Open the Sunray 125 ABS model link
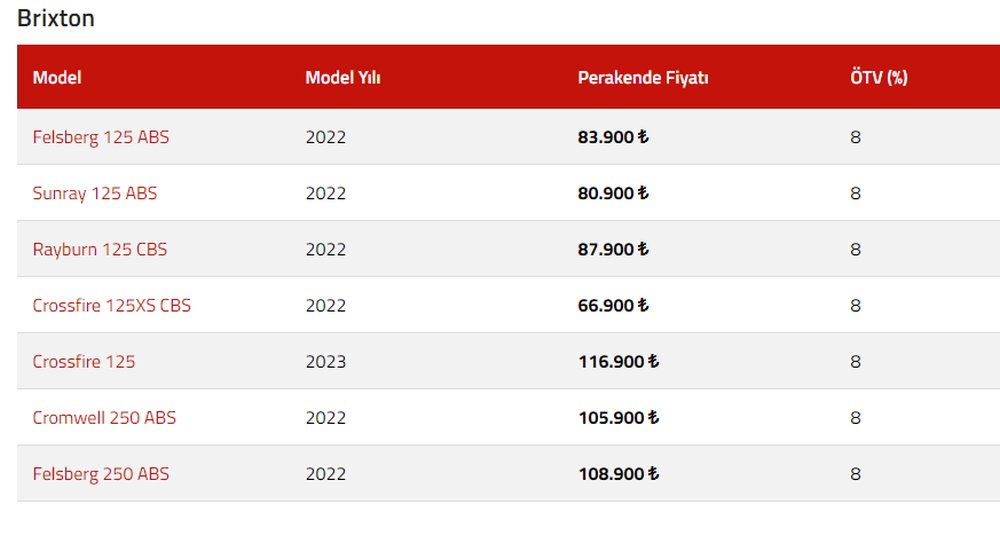This screenshot has width=1000, height=536. point(94,193)
